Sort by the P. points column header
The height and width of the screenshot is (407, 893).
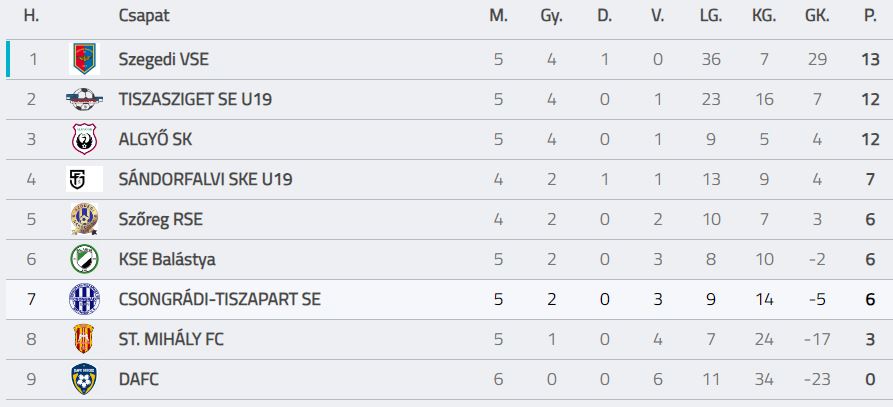[870, 16]
